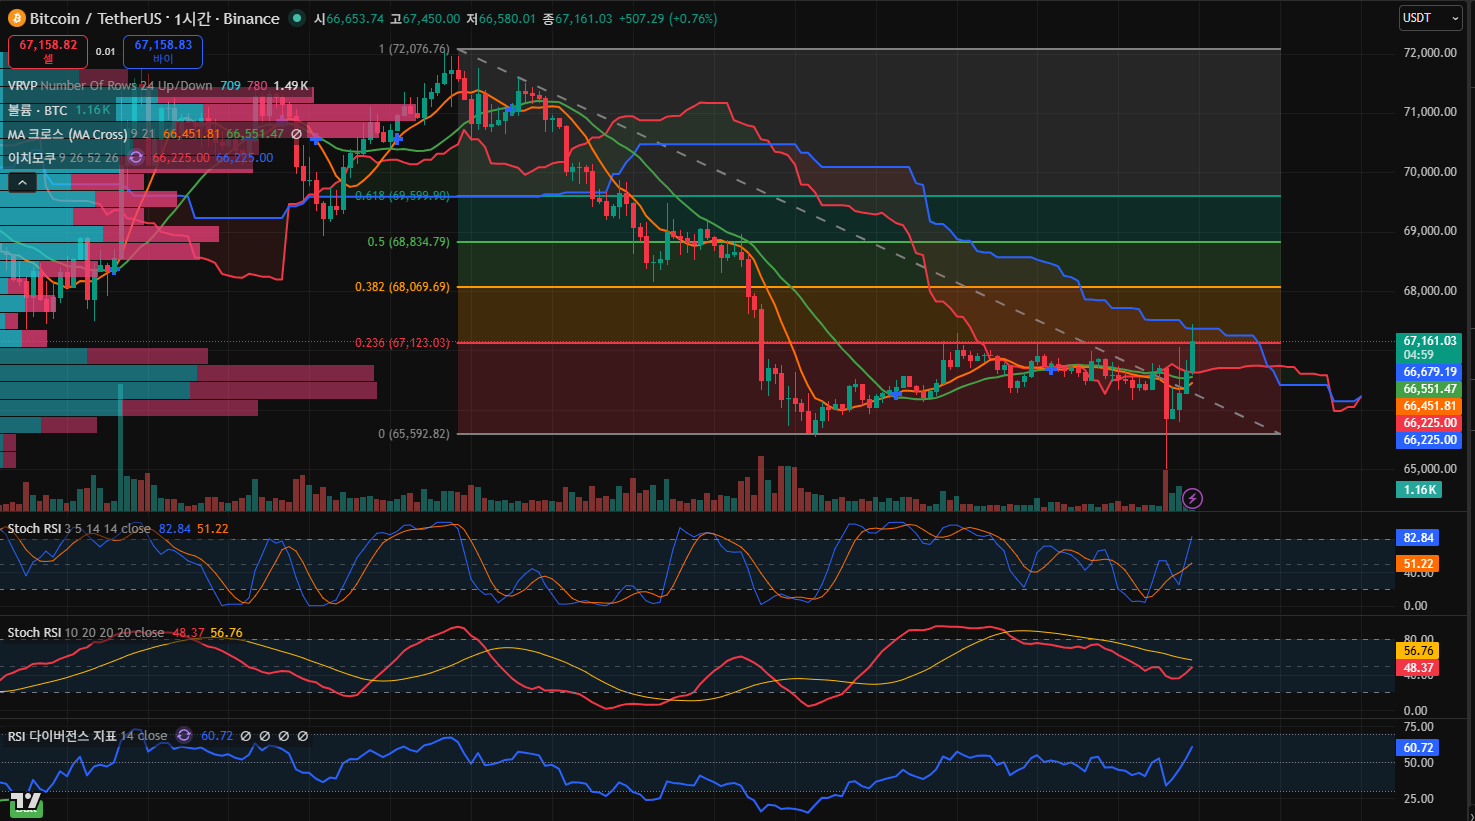Click the green market status dot
This screenshot has height=821, width=1475.
tap(297, 18)
